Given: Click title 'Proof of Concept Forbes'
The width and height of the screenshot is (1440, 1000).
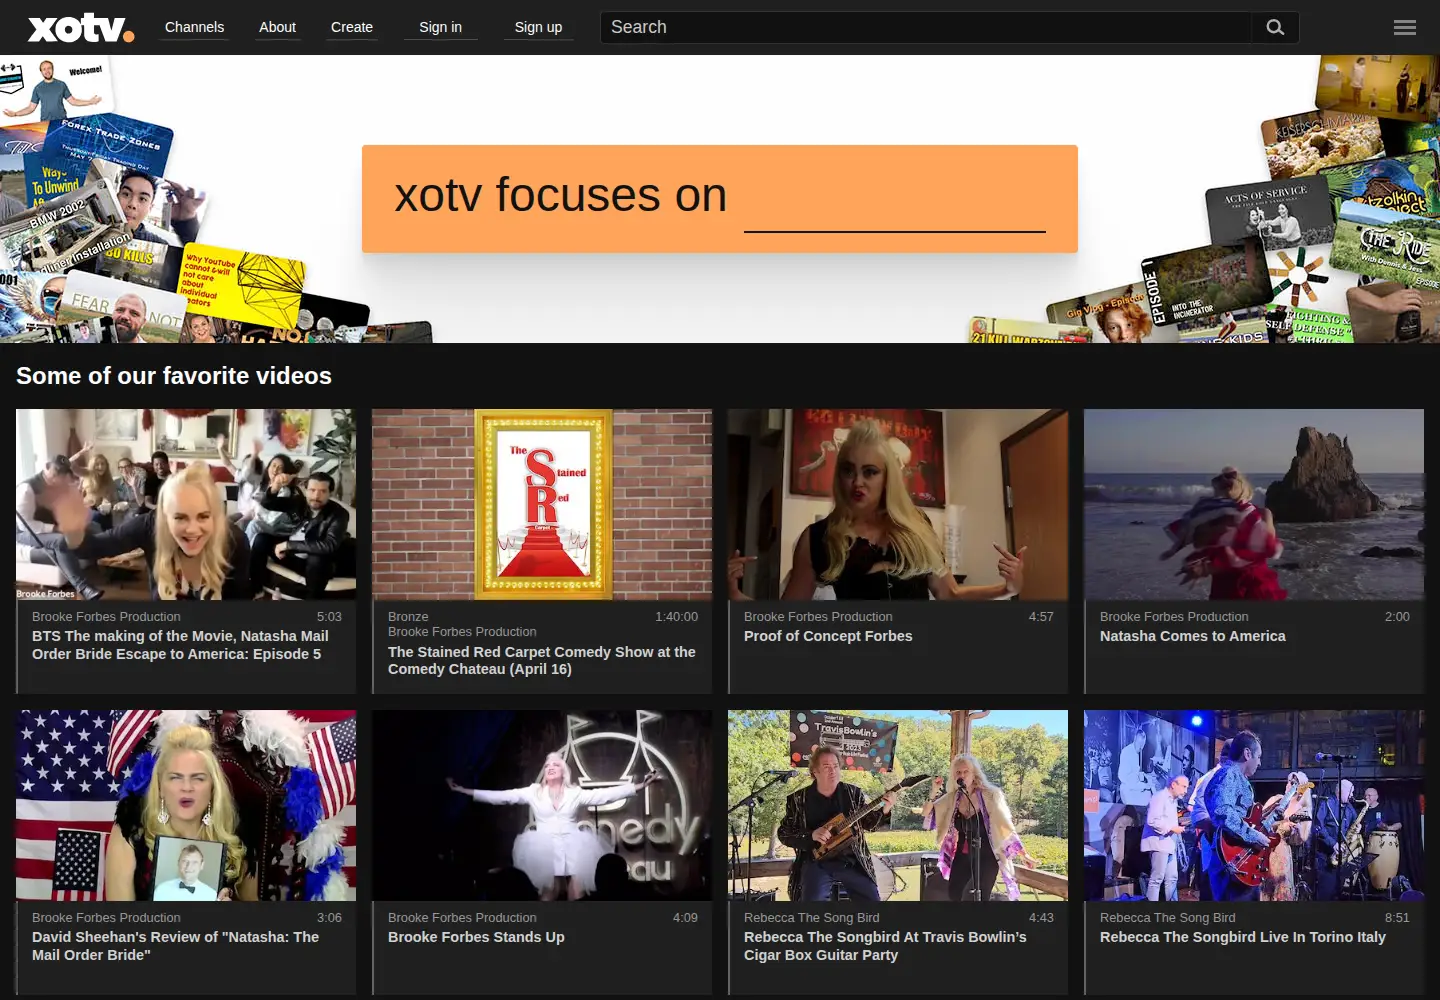Looking at the screenshot, I should (828, 636).
